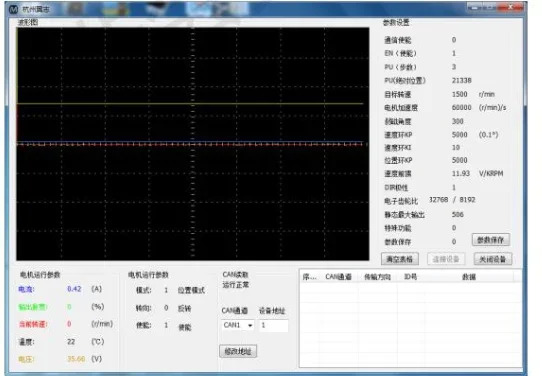Select the DIR极性 value 1
Image resolution: width=542 pixels, height=376 pixels.
[454, 187]
